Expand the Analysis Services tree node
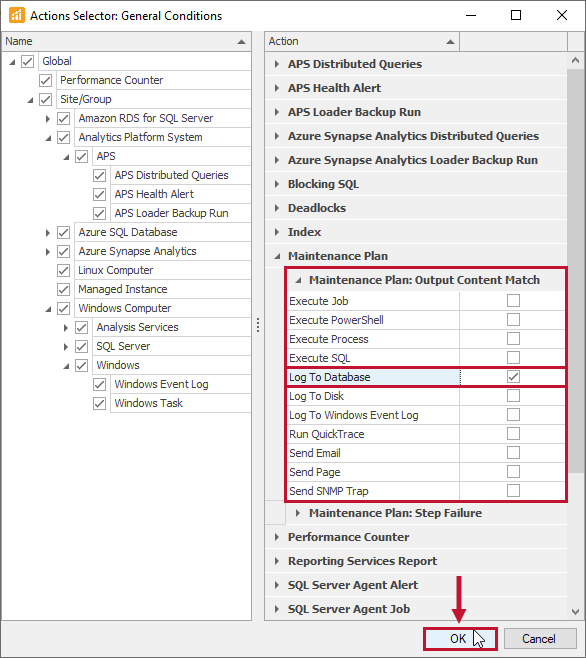 (x=66, y=328)
